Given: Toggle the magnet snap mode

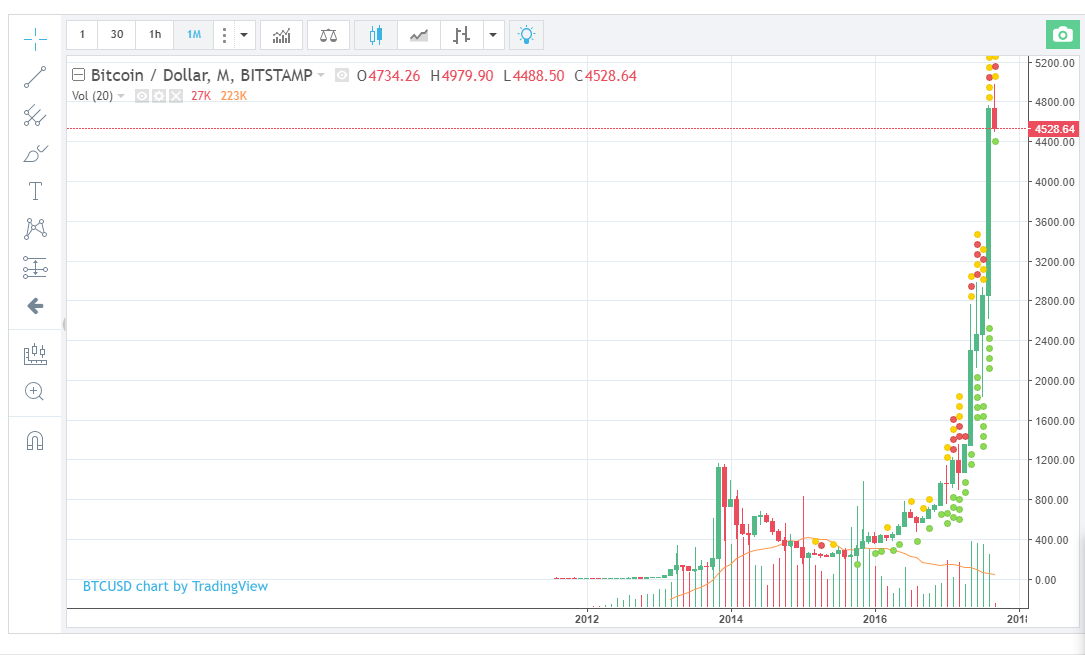Looking at the screenshot, I should tap(35, 441).
